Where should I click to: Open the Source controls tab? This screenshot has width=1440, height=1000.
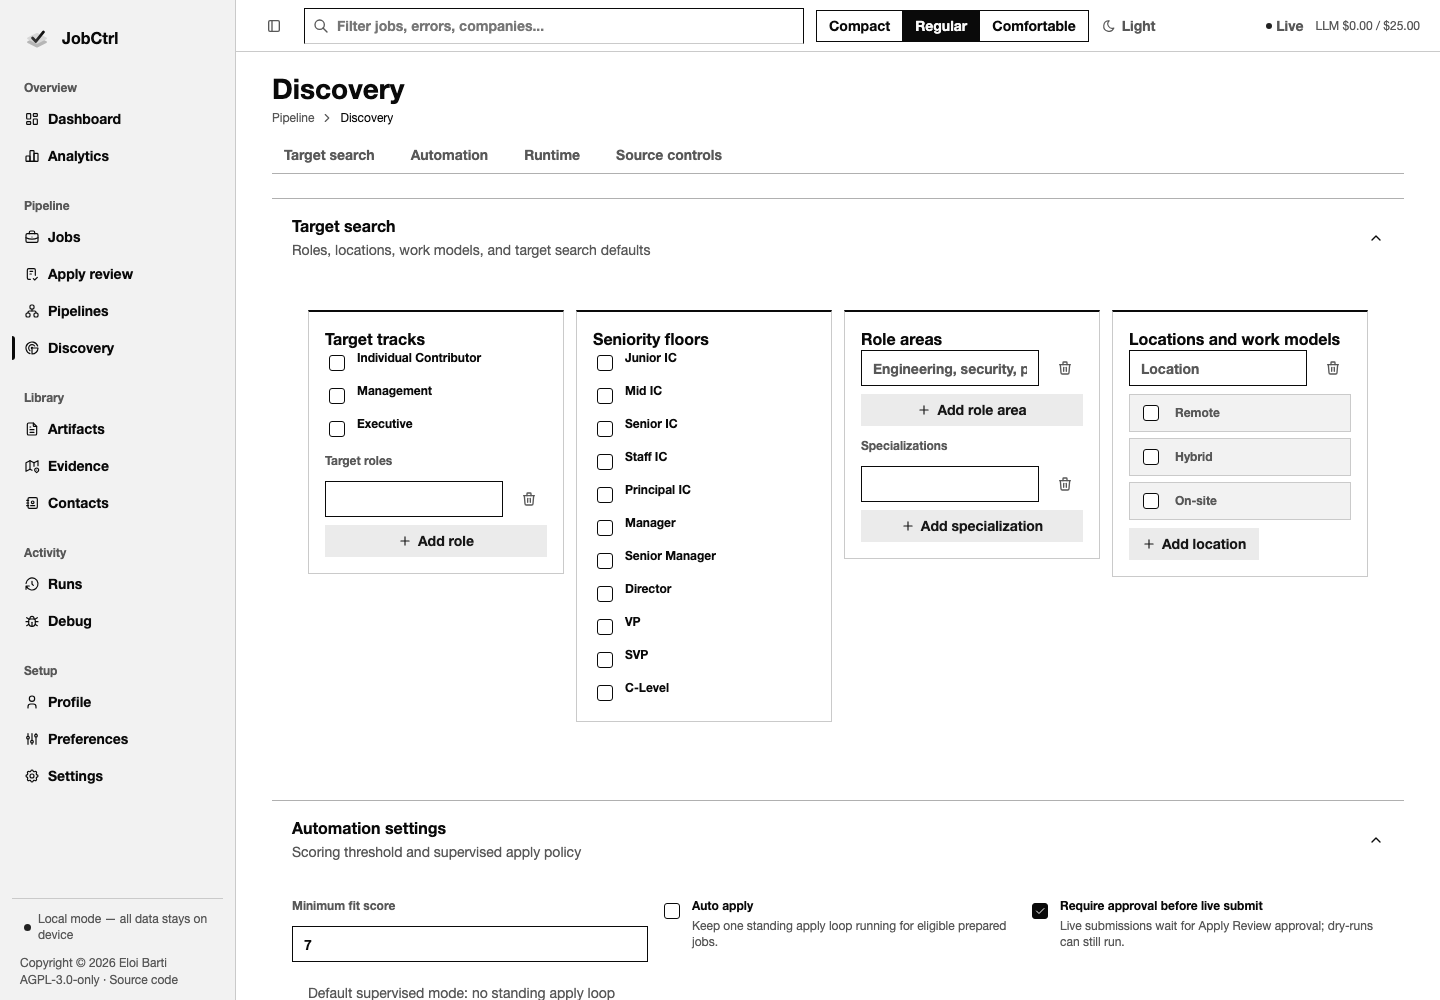coord(669,155)
